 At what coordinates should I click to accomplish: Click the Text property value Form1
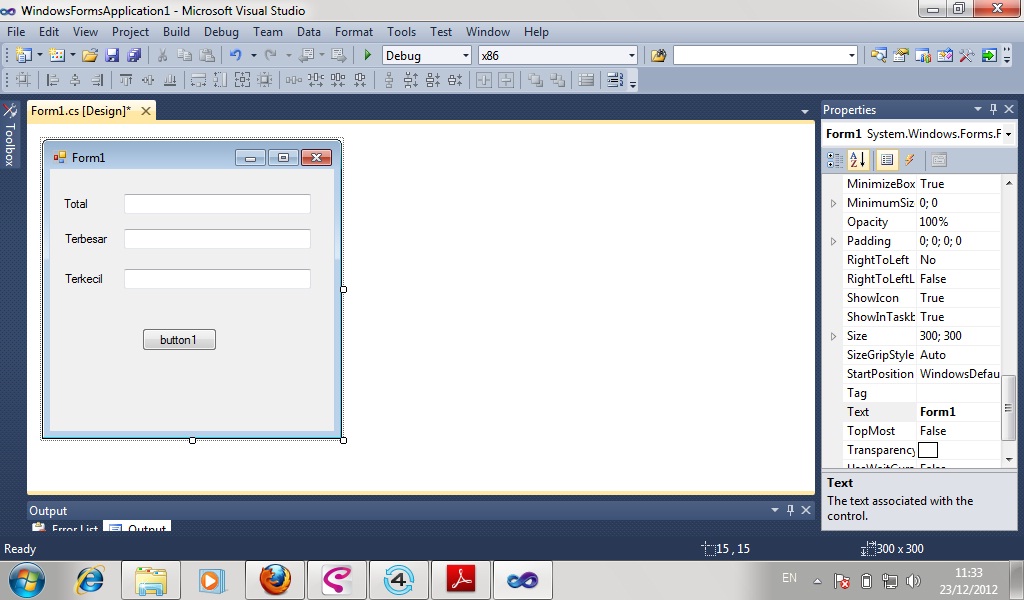pos(938,412)
